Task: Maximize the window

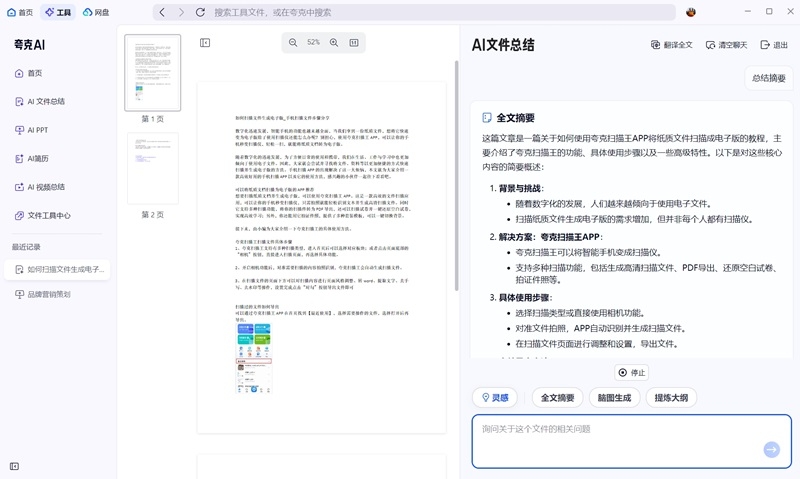Action: click(769, 11)
